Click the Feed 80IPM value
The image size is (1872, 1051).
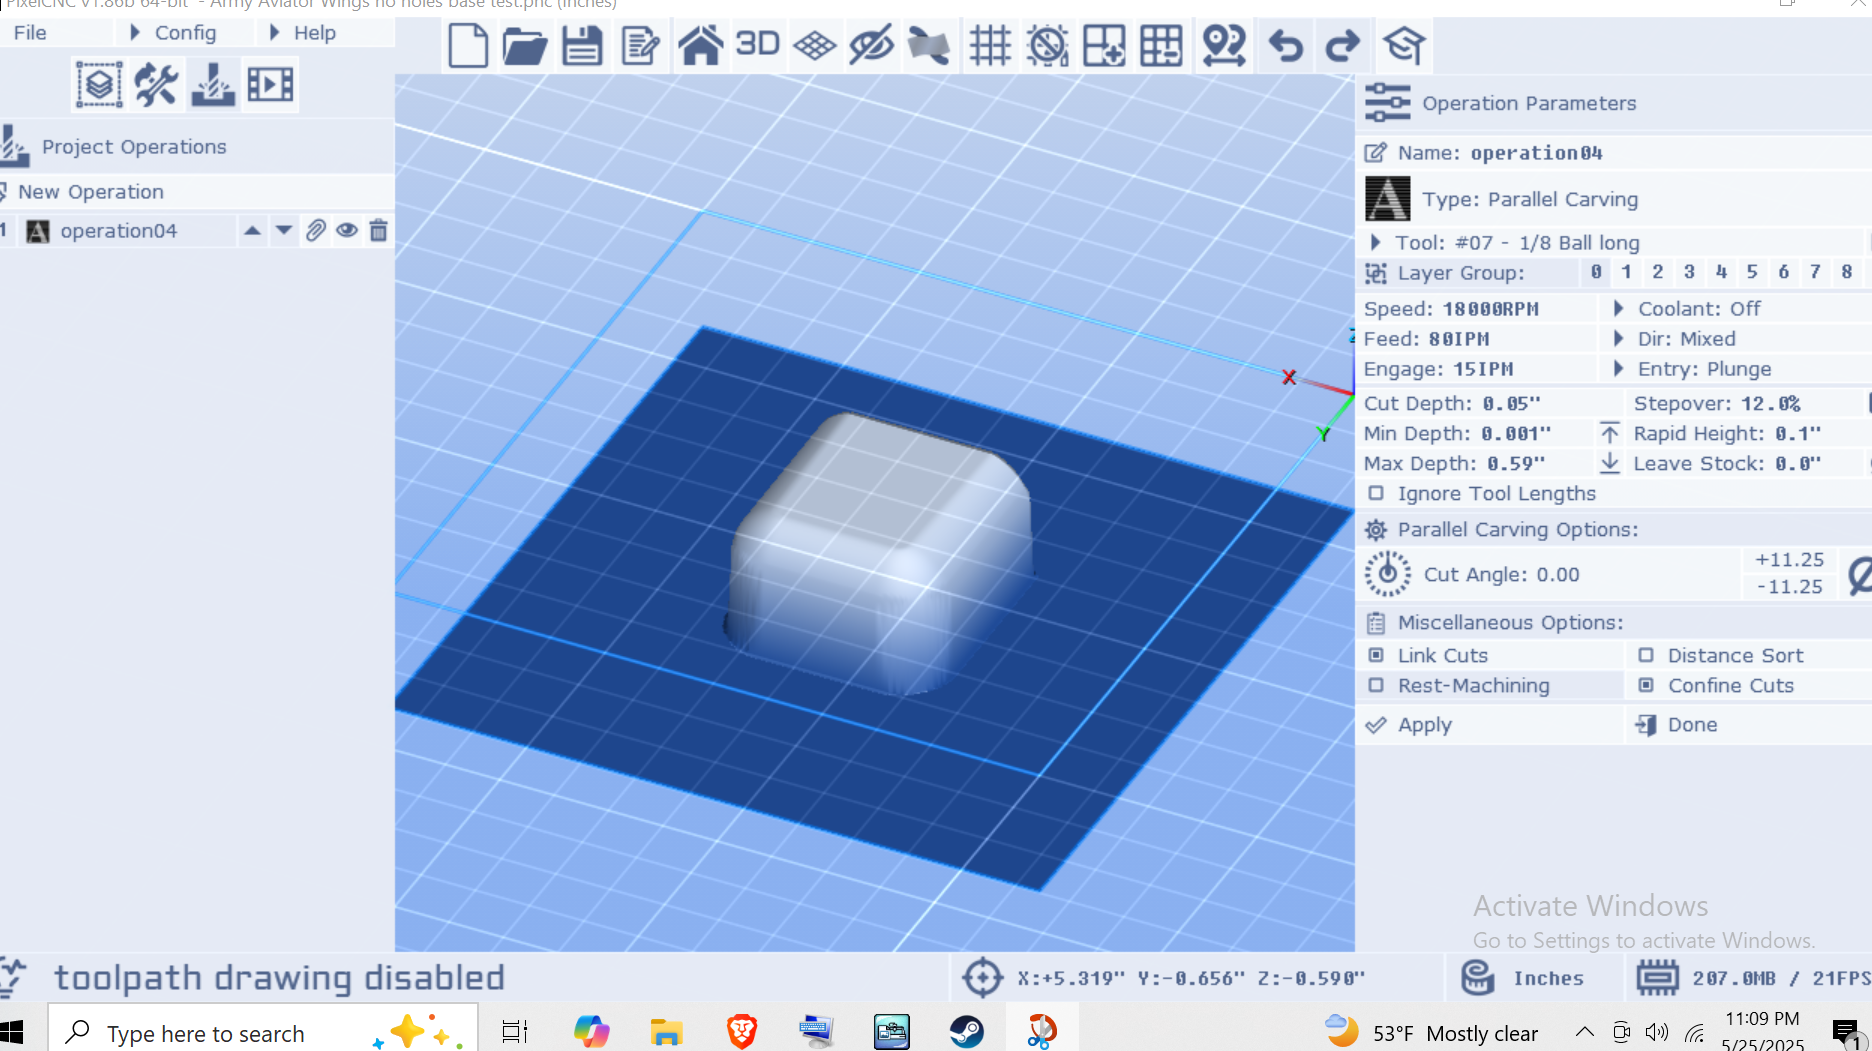click(x=1459, y=339)
